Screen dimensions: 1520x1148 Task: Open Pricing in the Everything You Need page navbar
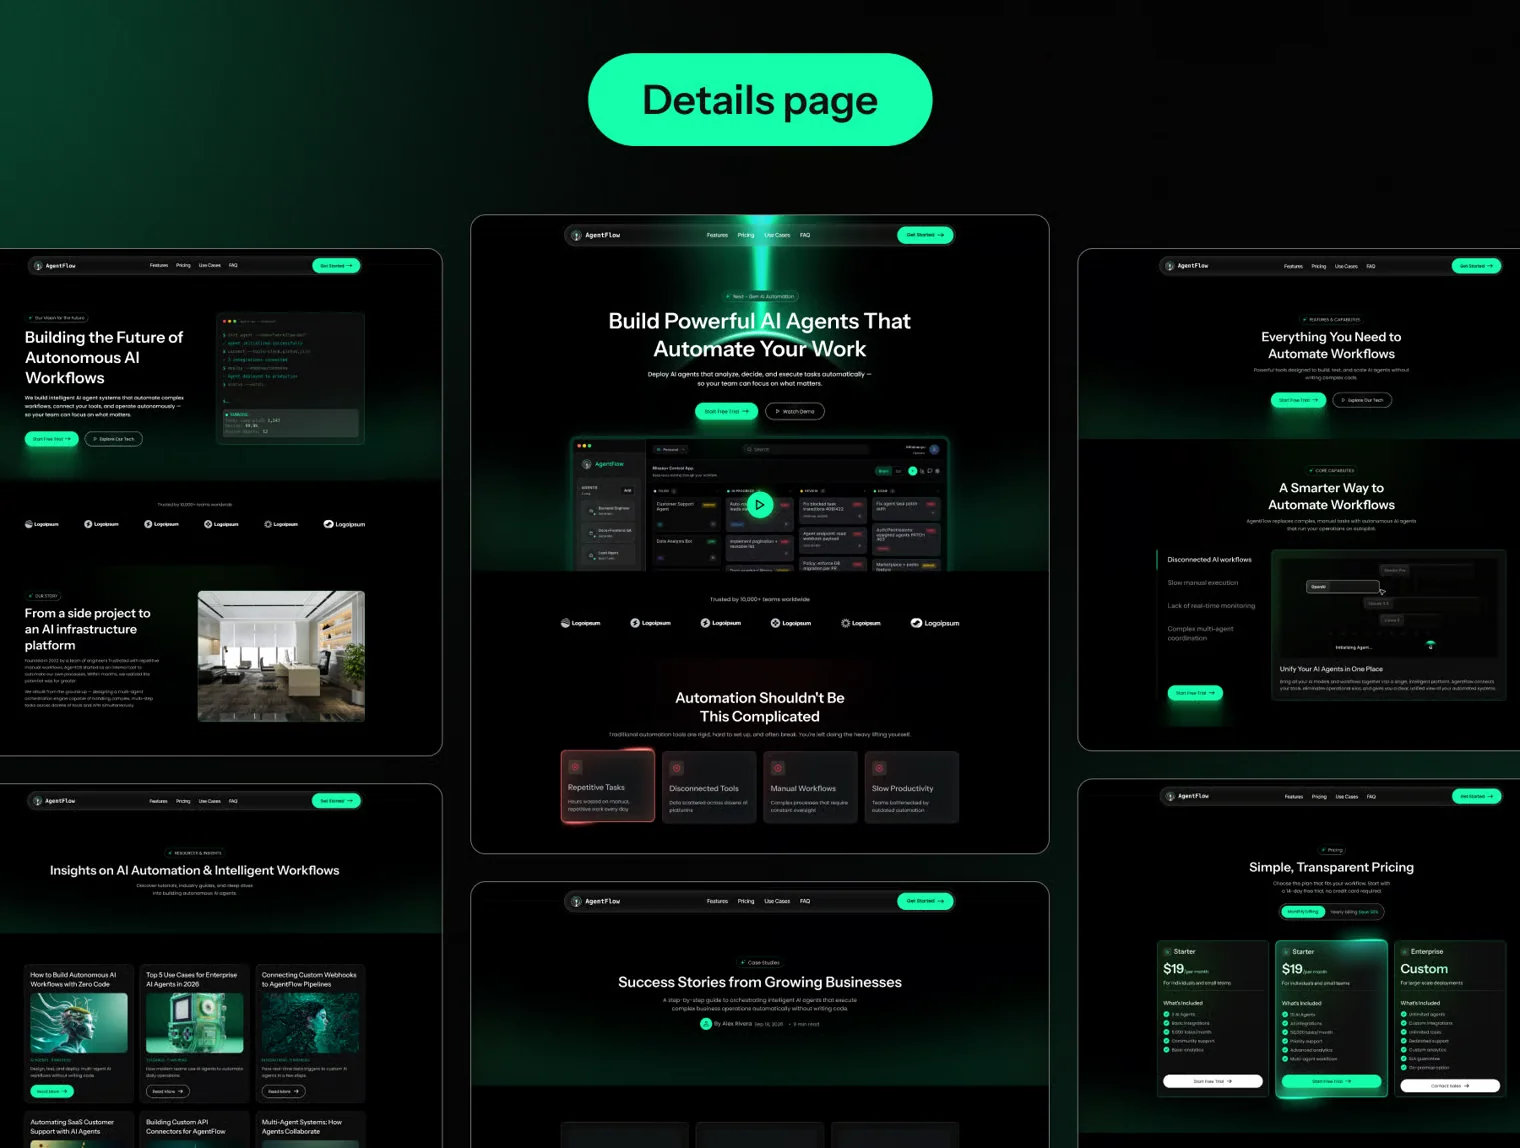1319,266
